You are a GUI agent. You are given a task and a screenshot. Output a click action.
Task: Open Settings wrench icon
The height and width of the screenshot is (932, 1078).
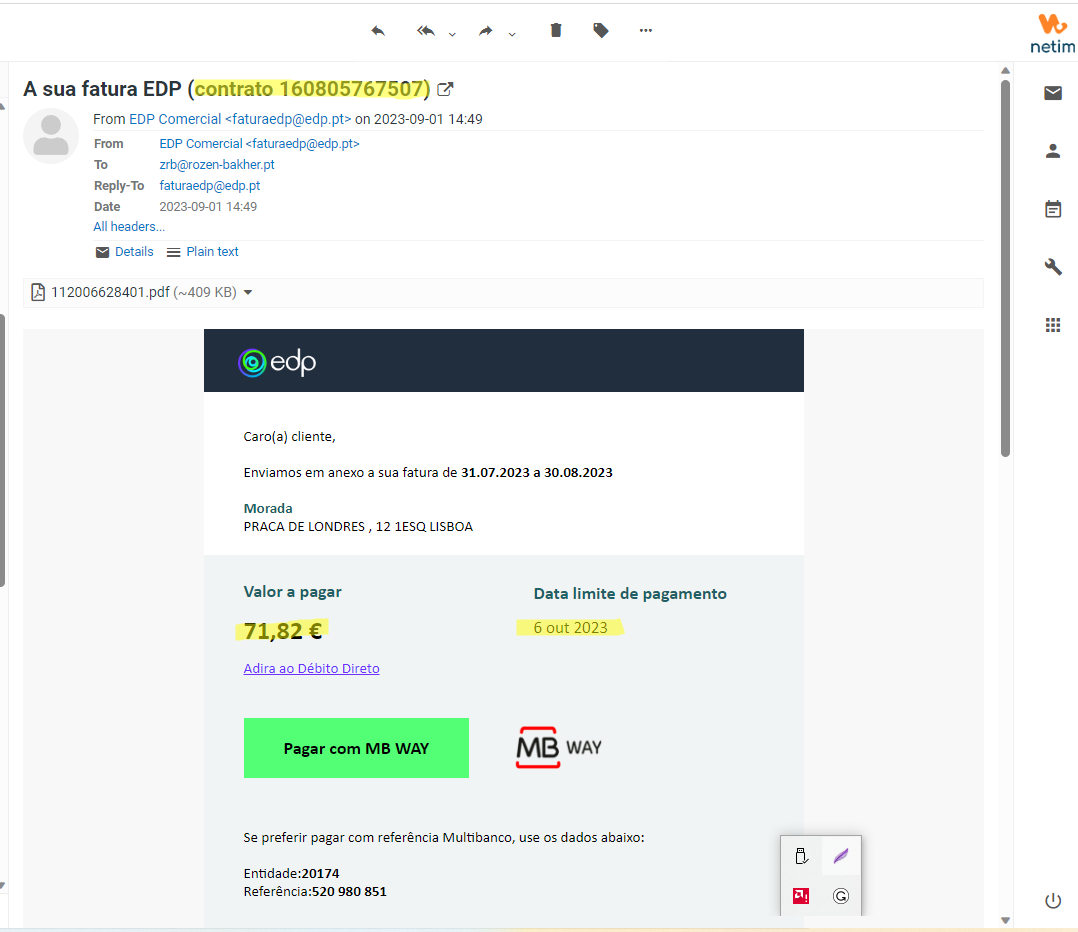1053,266
